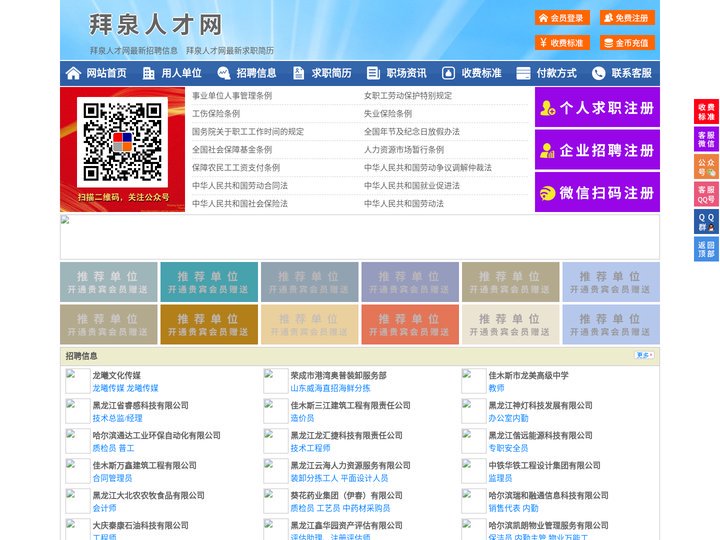Image resolution: width=720 pixels, height=540 pixels.
Task: Click the 企业招聘注册 purple banner
Action: (597, 150)
